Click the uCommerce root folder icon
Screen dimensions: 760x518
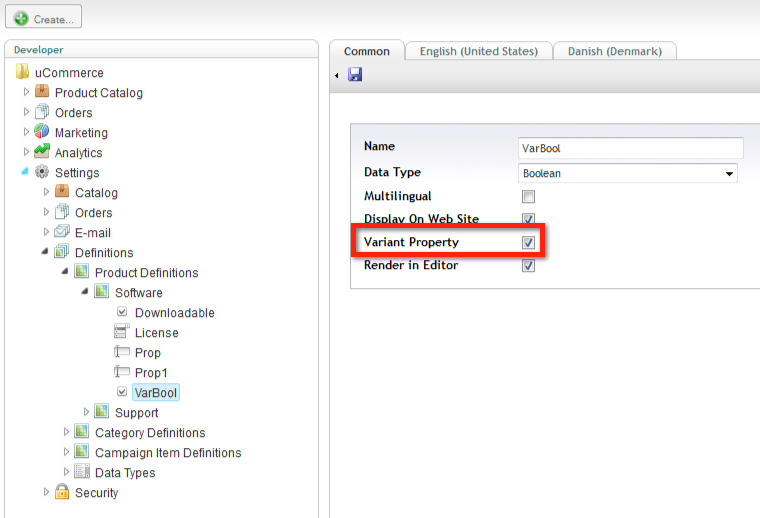[22, 72]
